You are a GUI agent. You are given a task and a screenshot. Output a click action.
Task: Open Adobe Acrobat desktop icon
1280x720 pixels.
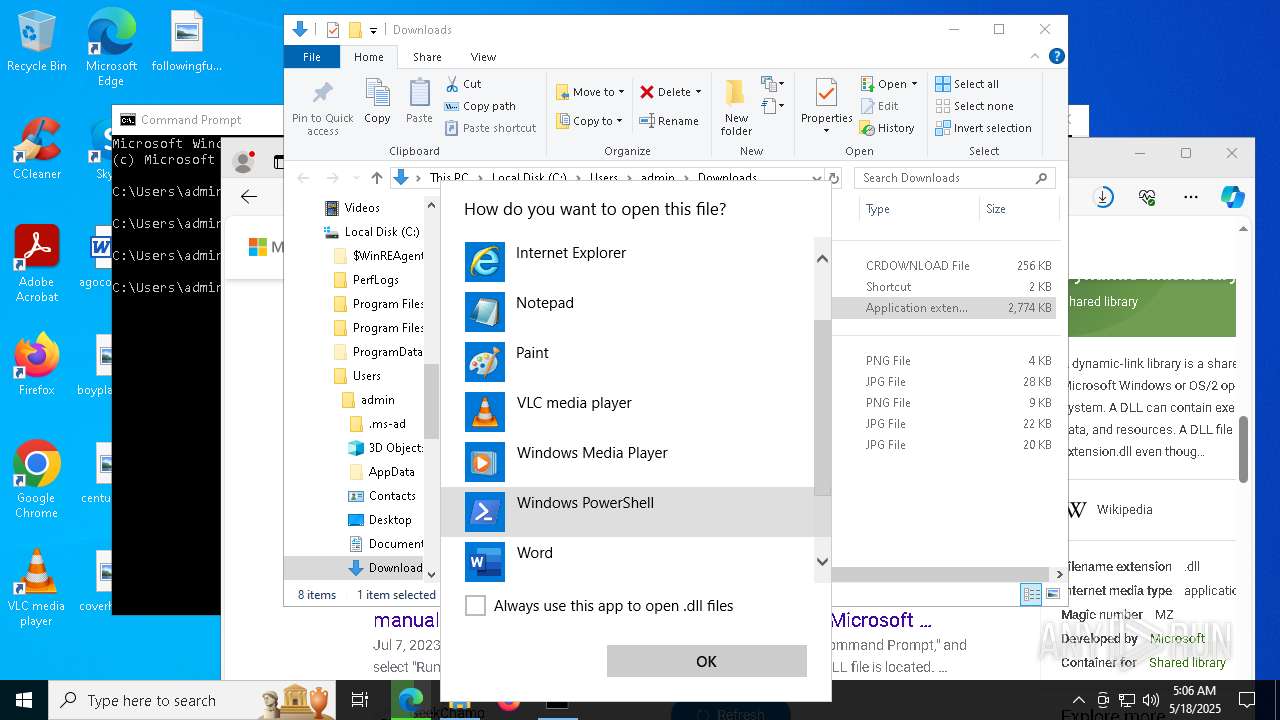click(x=37, y=264)
